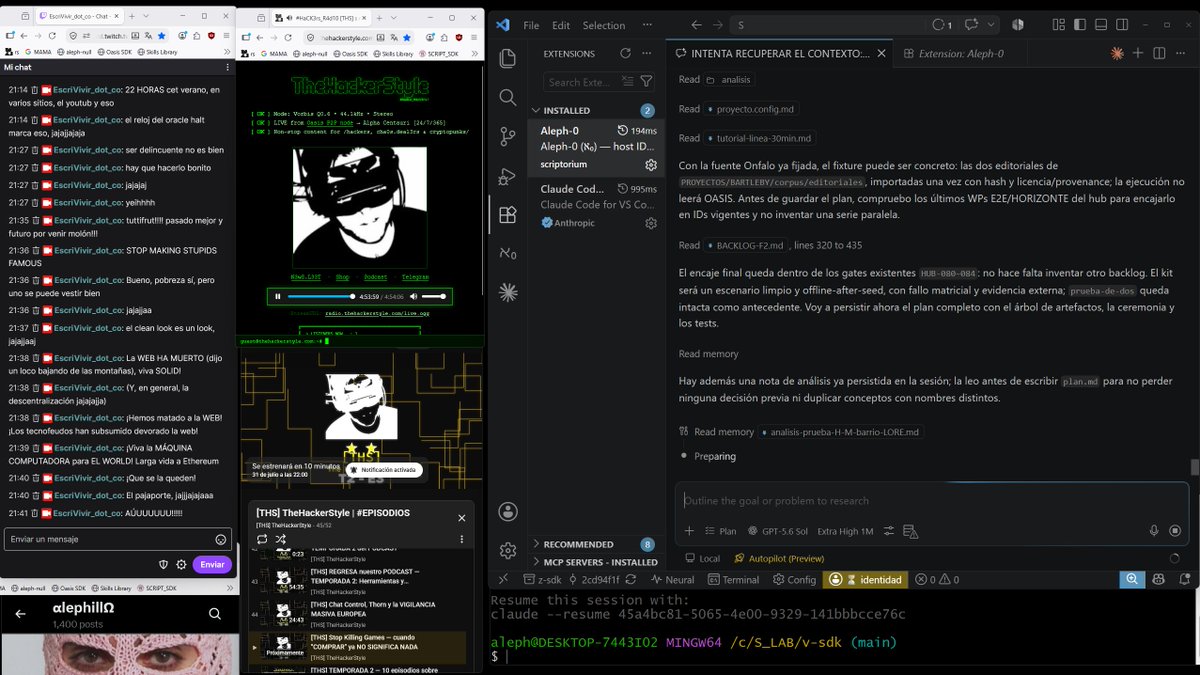Seek the hackerstyle radio progress bar
1200x675 pixels.
[321, 297]
